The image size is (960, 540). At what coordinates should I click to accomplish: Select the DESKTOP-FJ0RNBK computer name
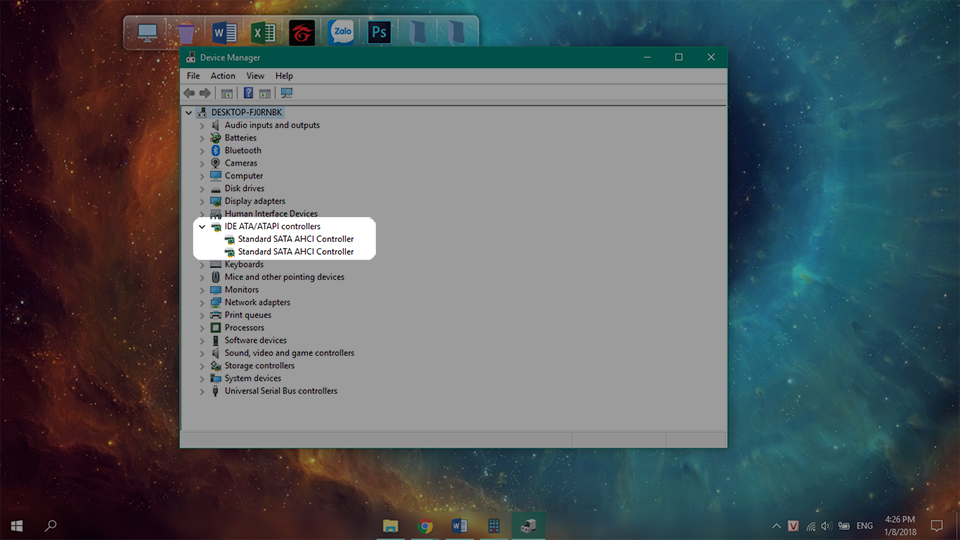point(247,112)
